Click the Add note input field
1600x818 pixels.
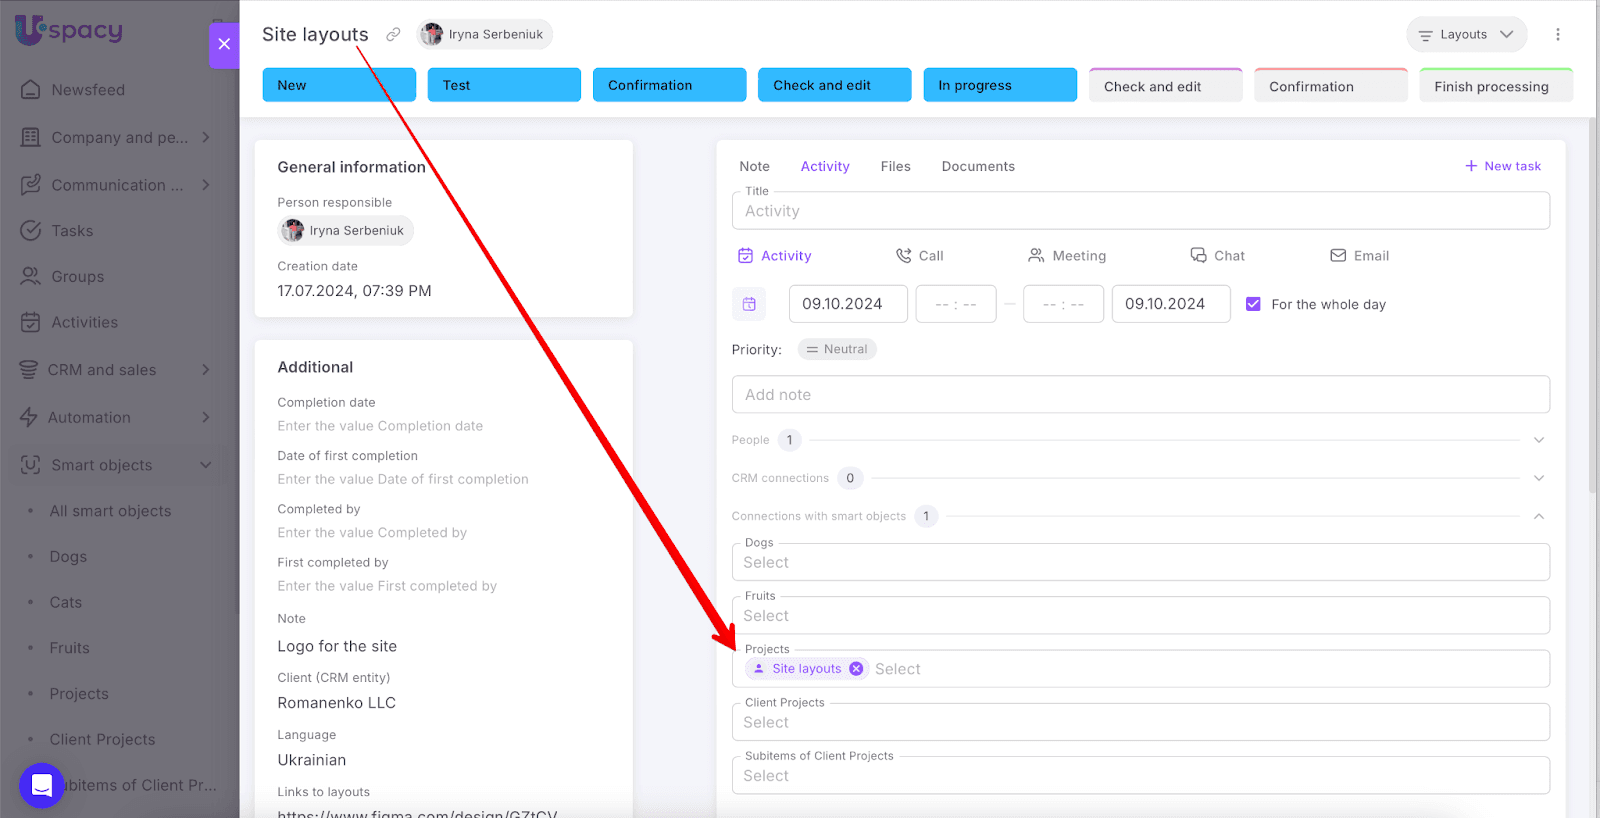(1140, 395)
